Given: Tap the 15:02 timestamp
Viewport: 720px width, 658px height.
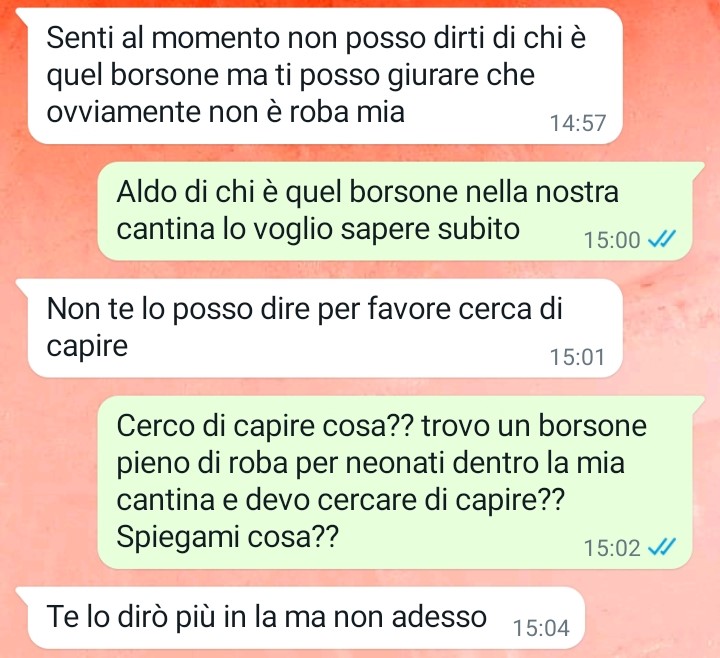Looking at the screenshot, I should (x=612, y=548).
